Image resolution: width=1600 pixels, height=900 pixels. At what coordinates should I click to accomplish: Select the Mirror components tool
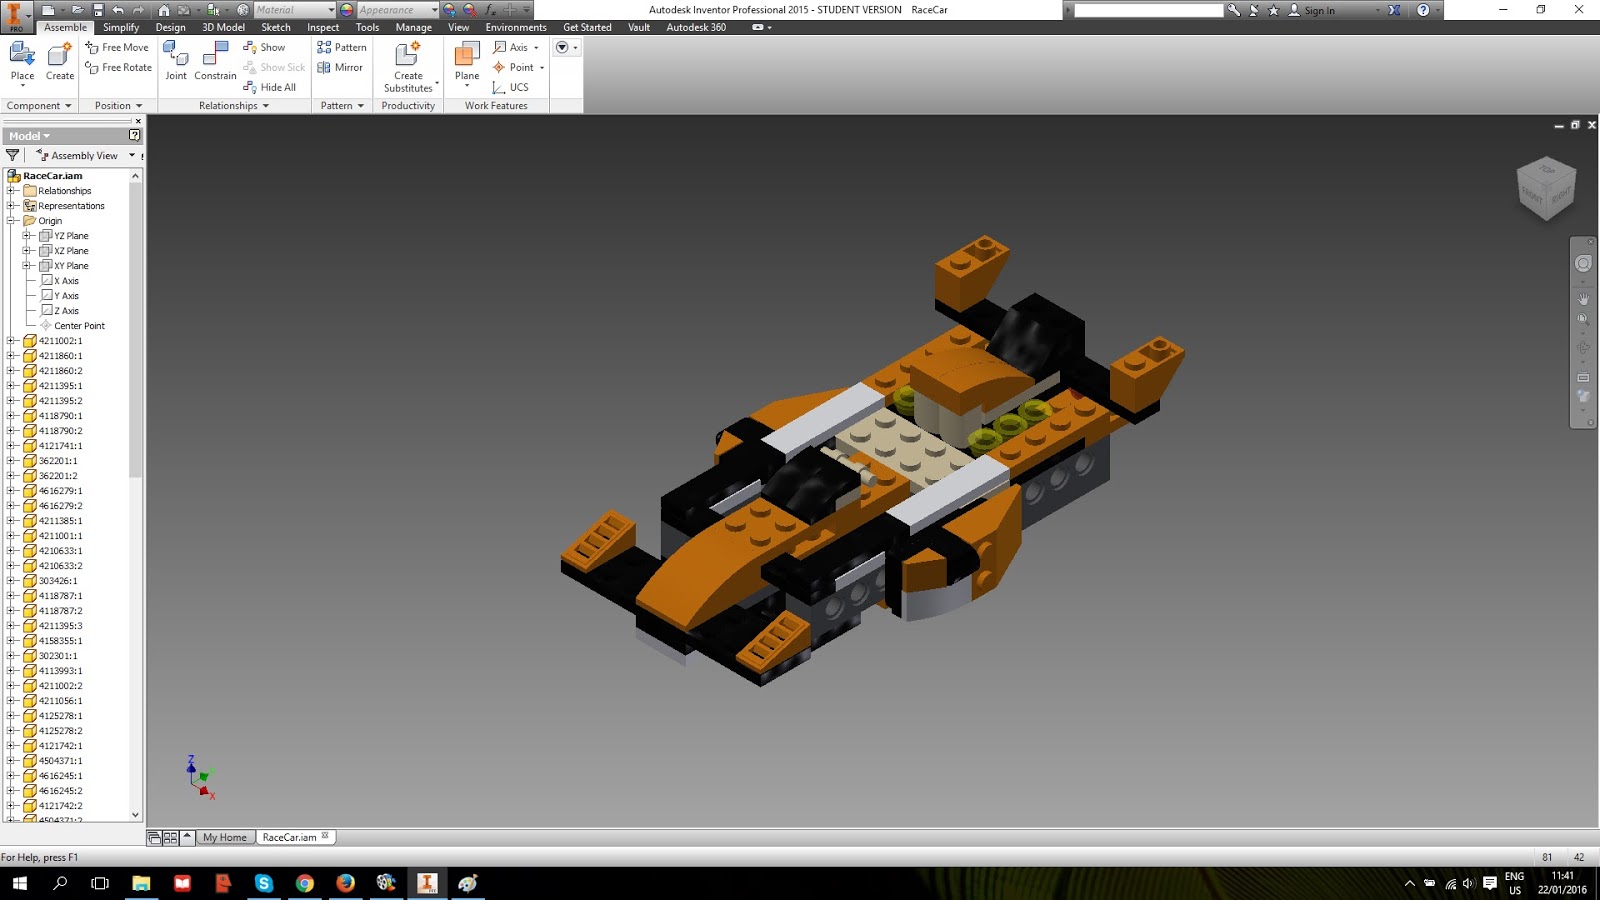tap(340, 67)
